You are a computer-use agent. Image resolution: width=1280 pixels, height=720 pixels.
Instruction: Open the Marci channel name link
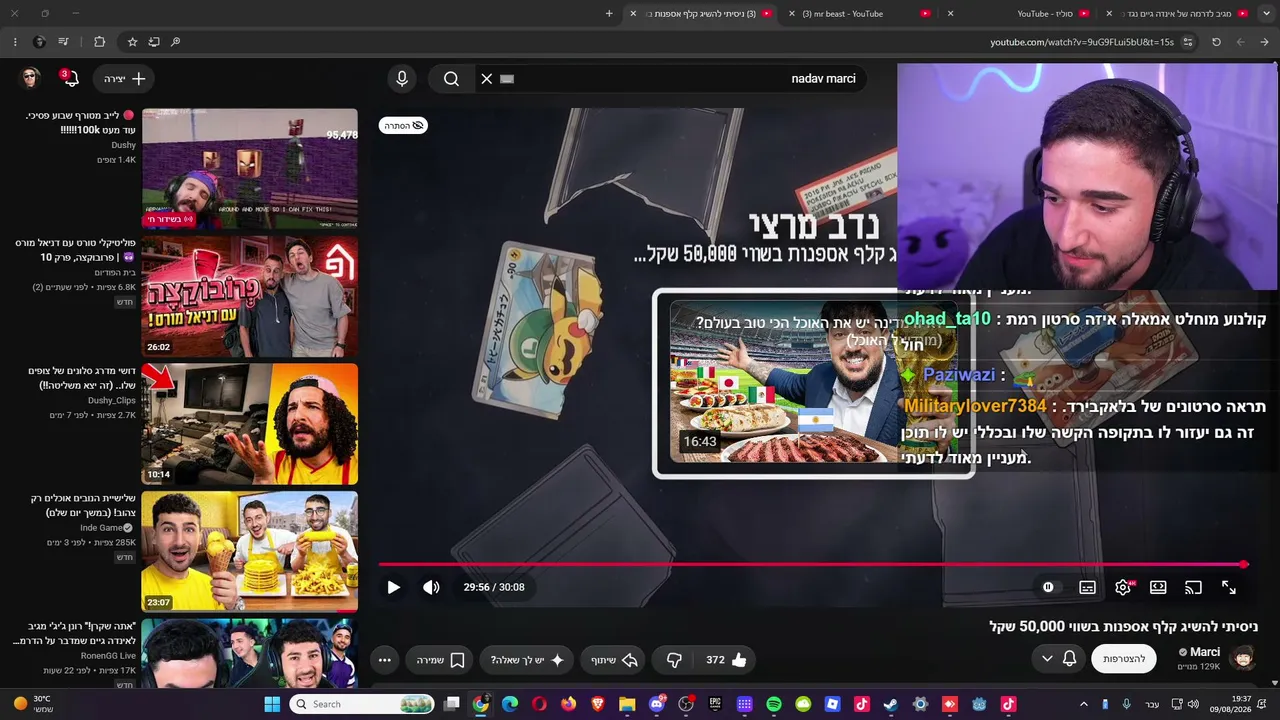click(1205, 652)
